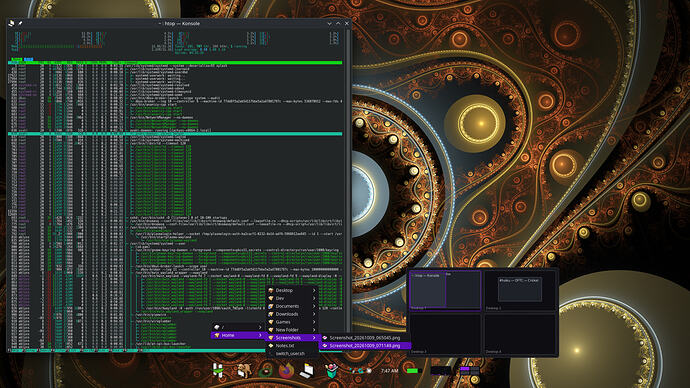This screenshot has width=690, height=388.
Task: Switch to Desktop 3 in the pager popup
Action: coord(445,334)
